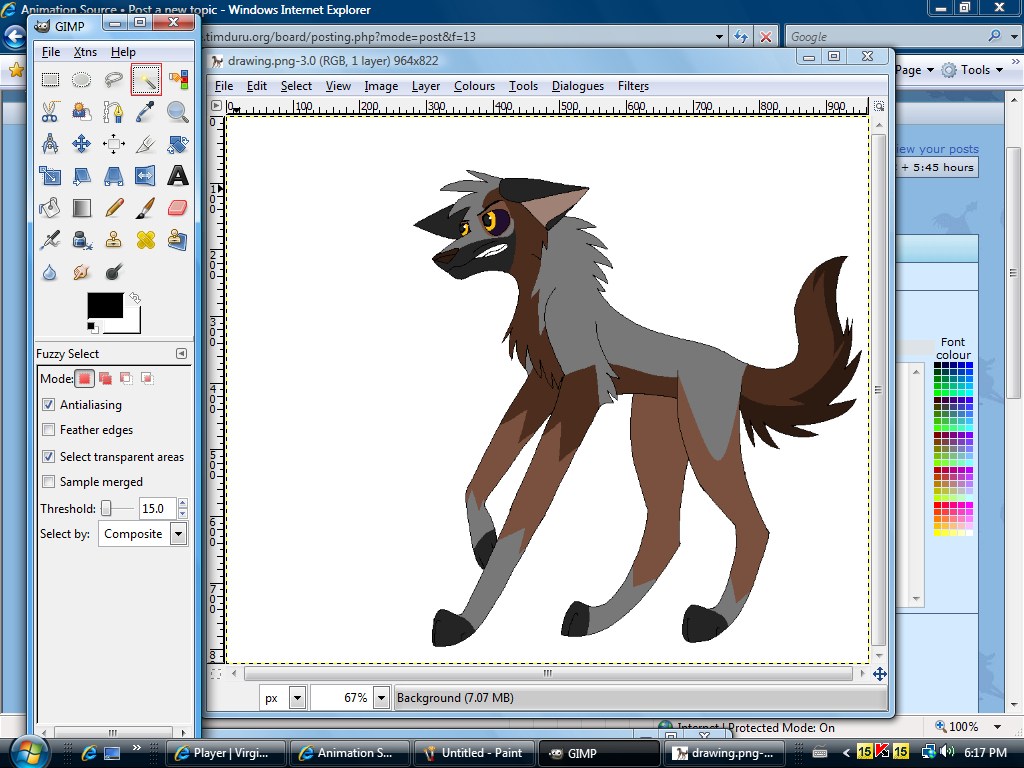1024x768 pixels.
Task: Open the zoom percentage dropdown
Action: point(380,698)
